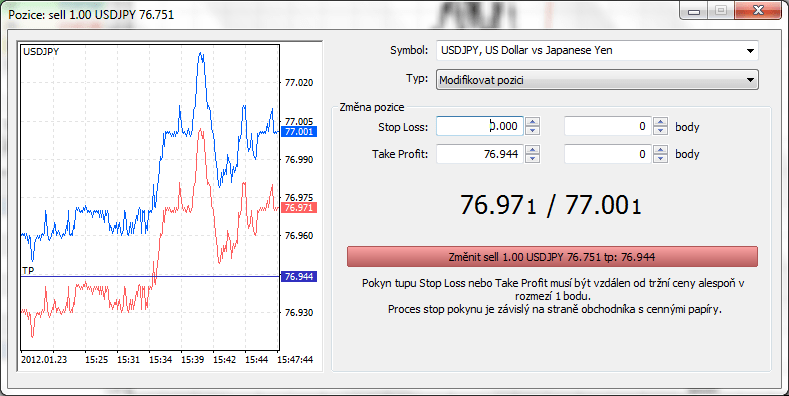Click the 76.990 price axis label

[299, 160]
